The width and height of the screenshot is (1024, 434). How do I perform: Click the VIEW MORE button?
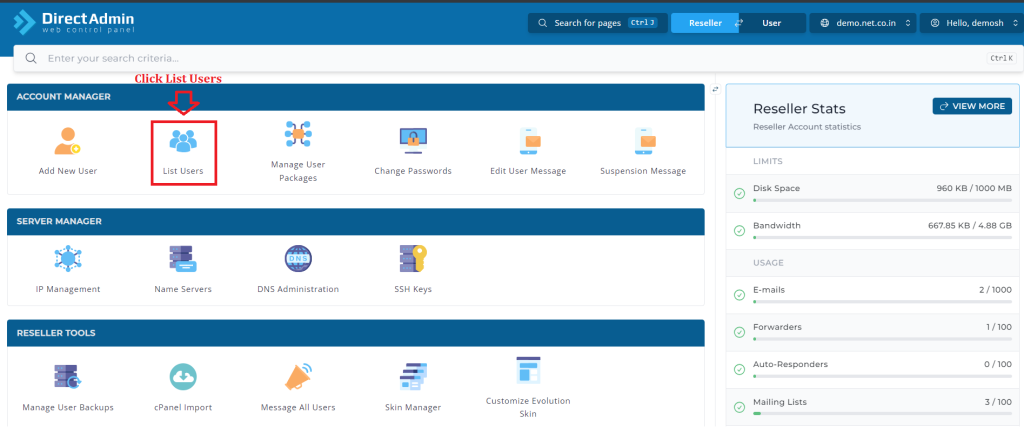972,106
